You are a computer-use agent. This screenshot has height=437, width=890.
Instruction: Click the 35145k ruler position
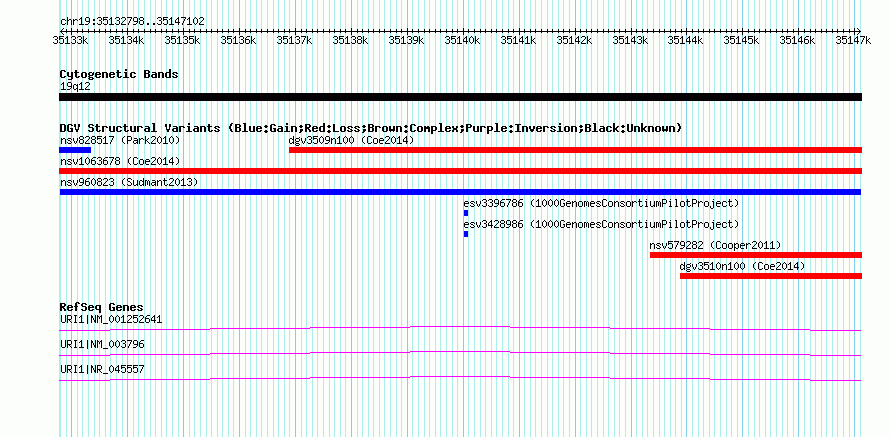[x=741, y=40]
